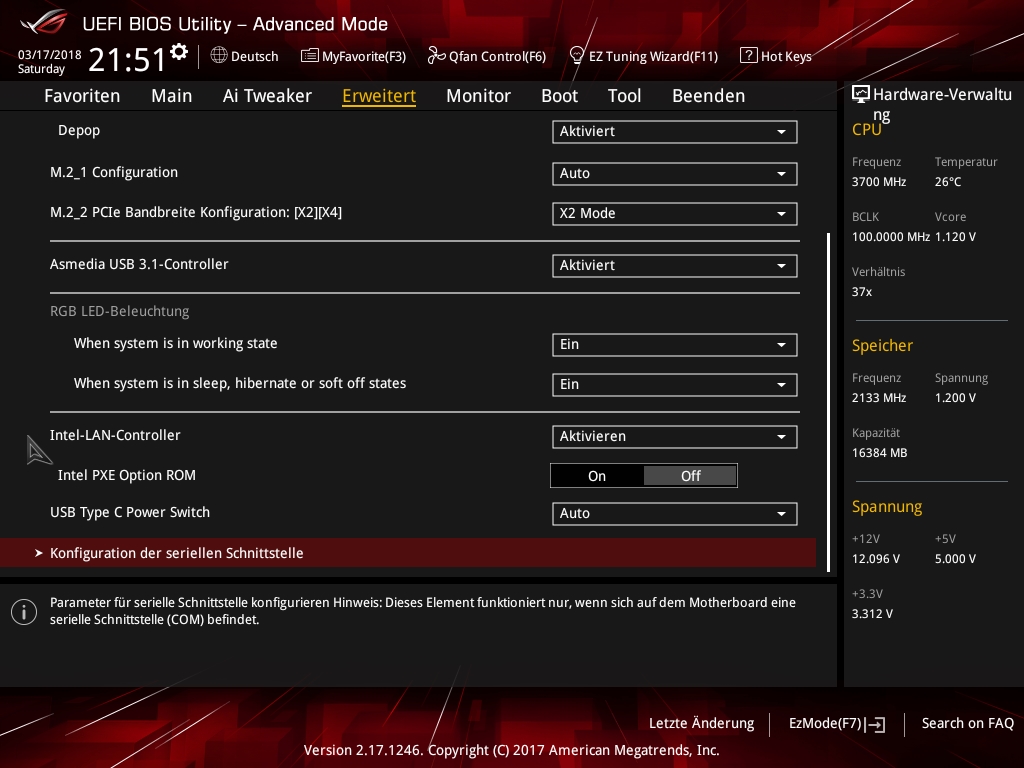Click the Asmedia USB 3.1-Controller label
The width and height of the screenshot is (1024, 768).
pos(139,264)
